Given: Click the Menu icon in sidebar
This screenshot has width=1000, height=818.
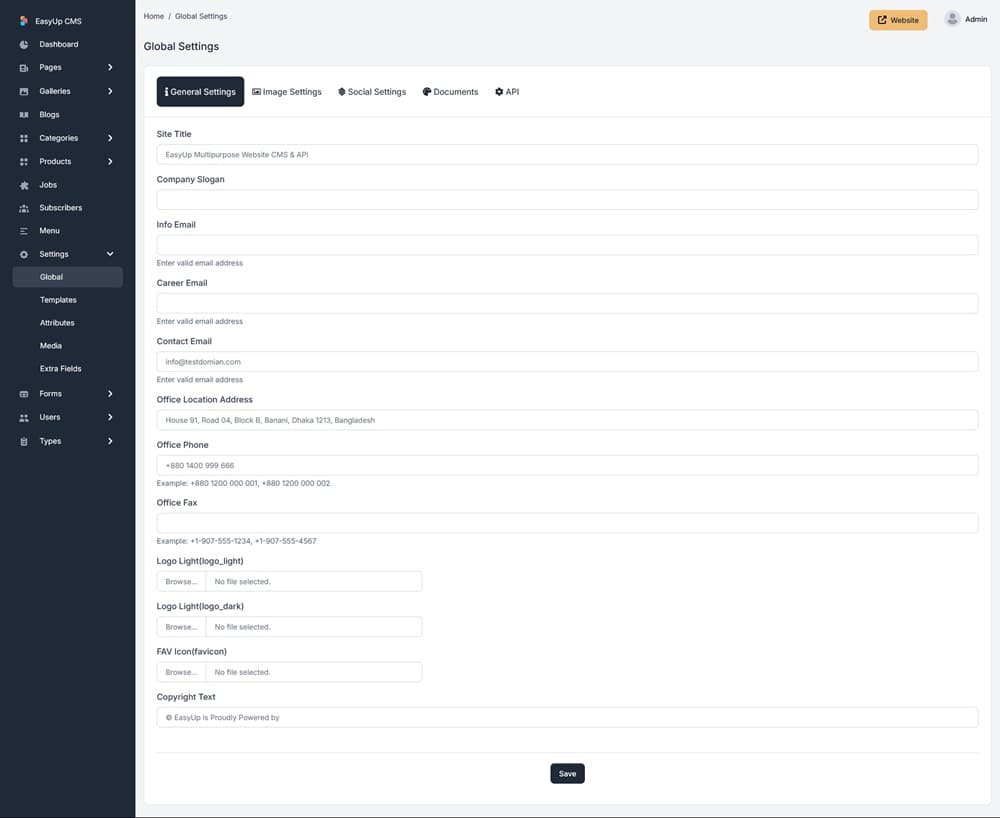Looking at the screenshot, I should 24,231.
